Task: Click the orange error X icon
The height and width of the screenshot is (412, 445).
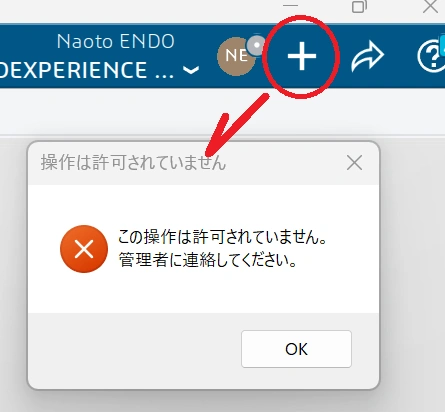Action: (84, 249)
